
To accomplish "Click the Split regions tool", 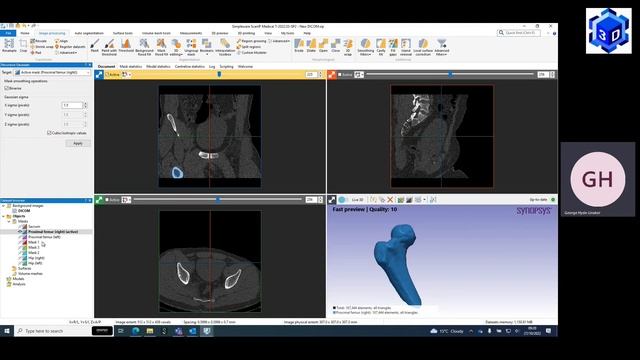I will tap(249, 47).
